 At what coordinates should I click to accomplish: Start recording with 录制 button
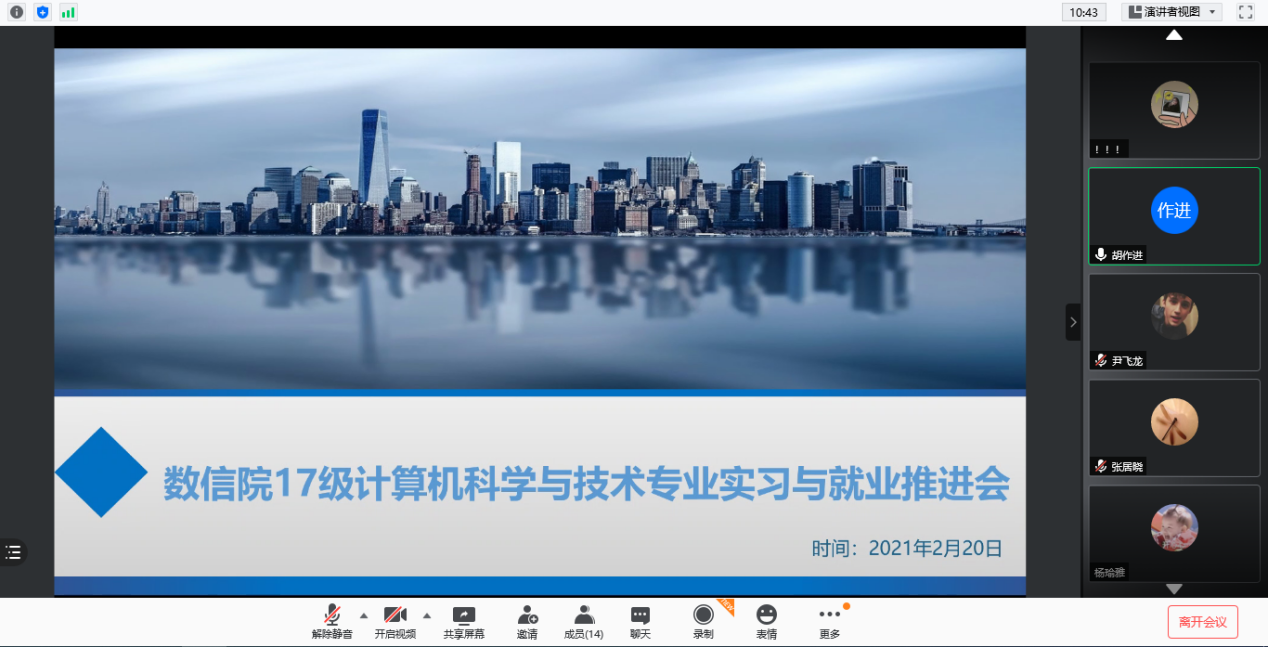(704, 621)
